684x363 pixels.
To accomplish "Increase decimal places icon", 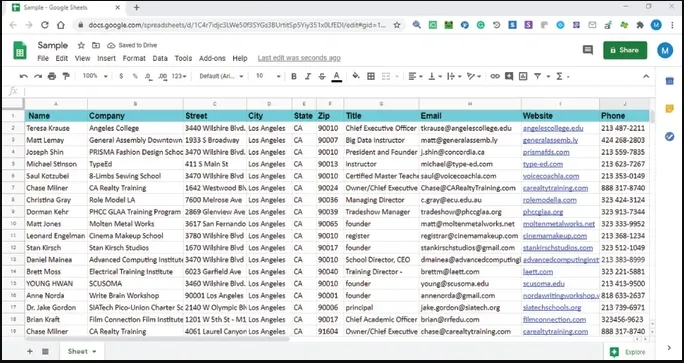I will coord(163,76).
